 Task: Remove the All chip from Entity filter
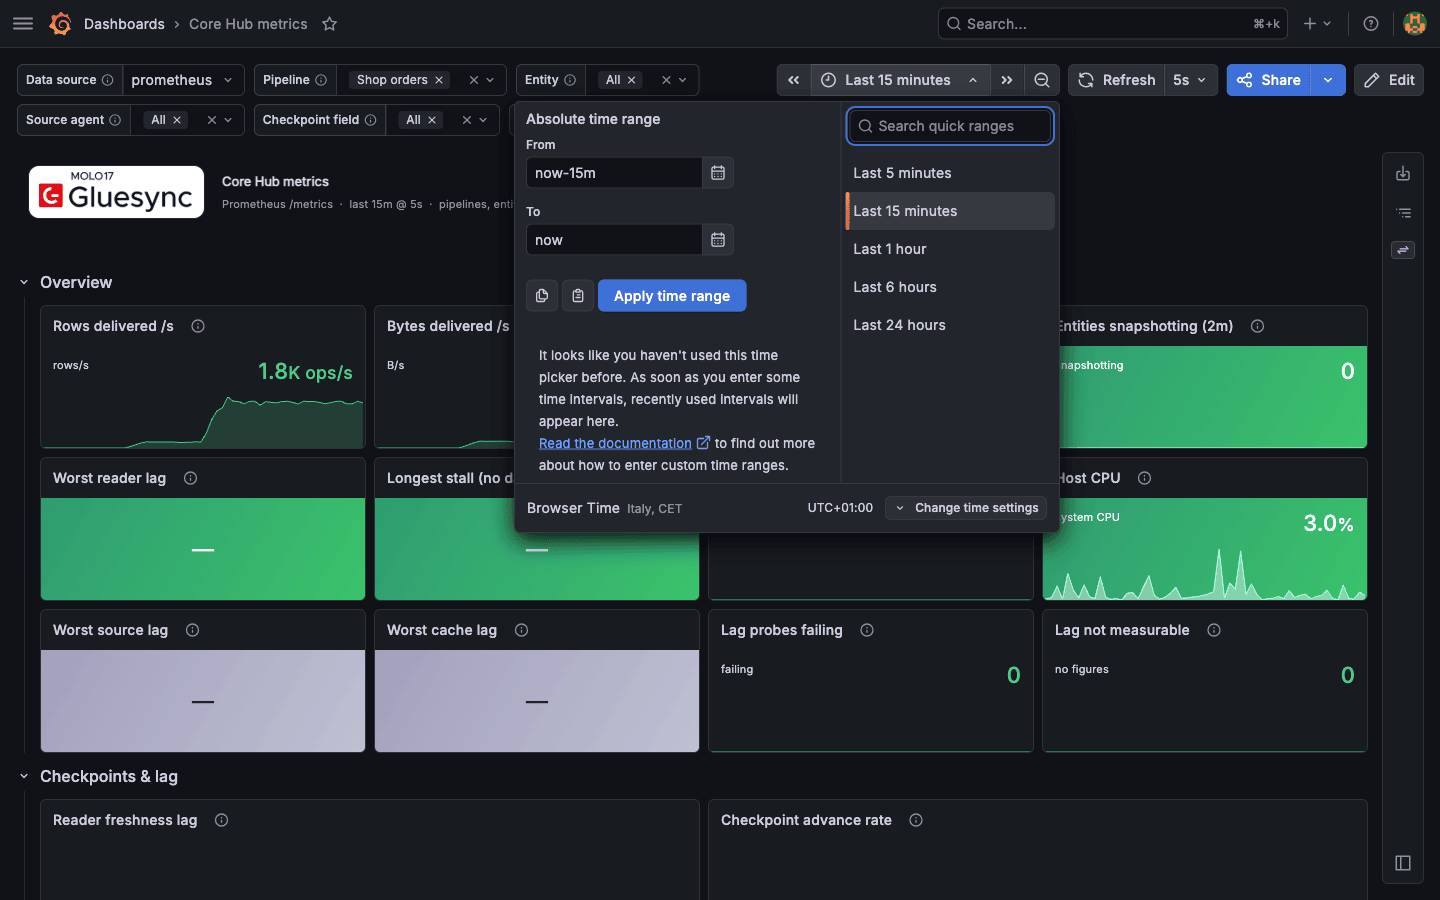pyautogui.click(x=632, y=80)
